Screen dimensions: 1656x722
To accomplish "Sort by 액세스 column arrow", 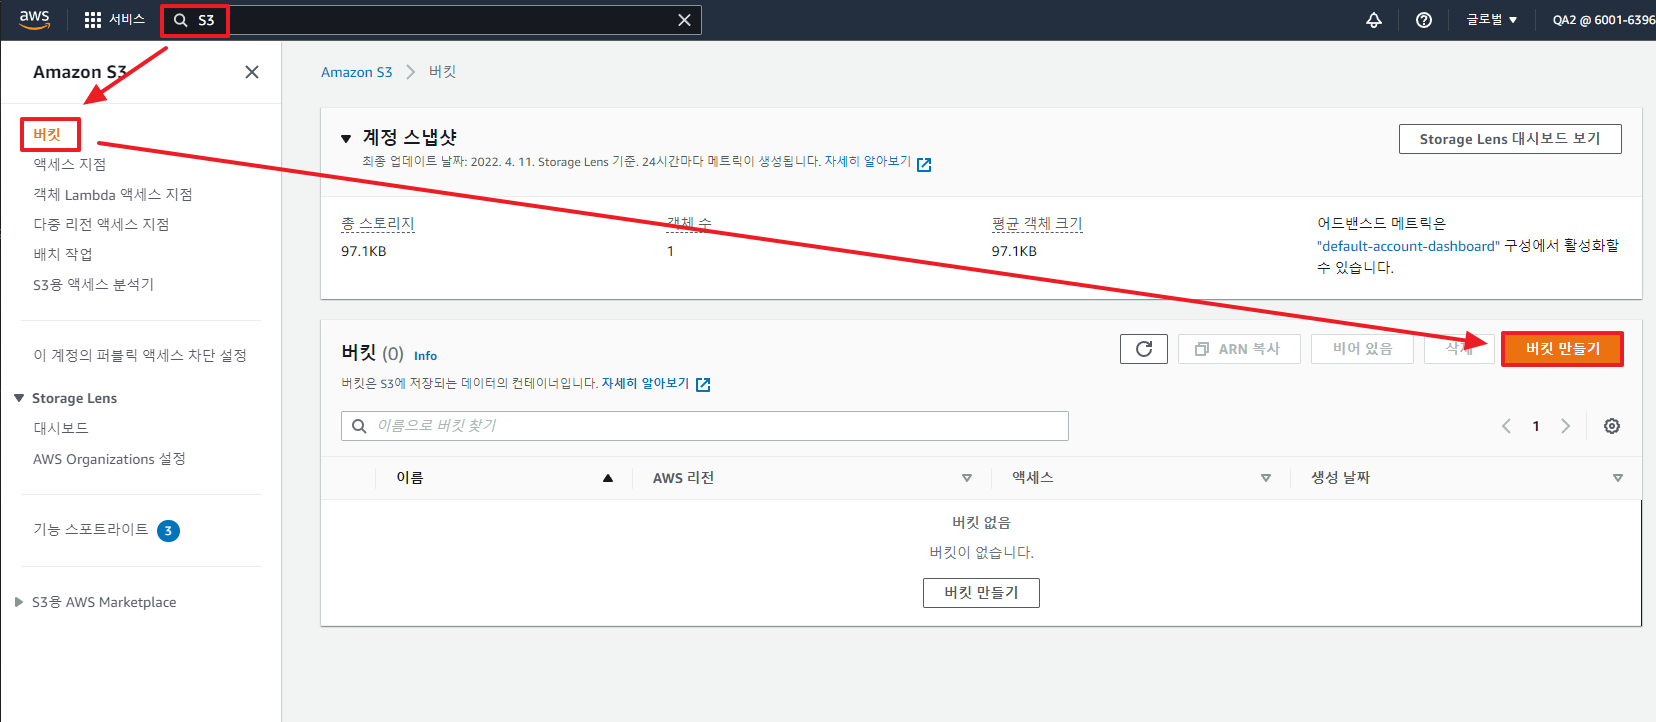I will (1266, 478).
